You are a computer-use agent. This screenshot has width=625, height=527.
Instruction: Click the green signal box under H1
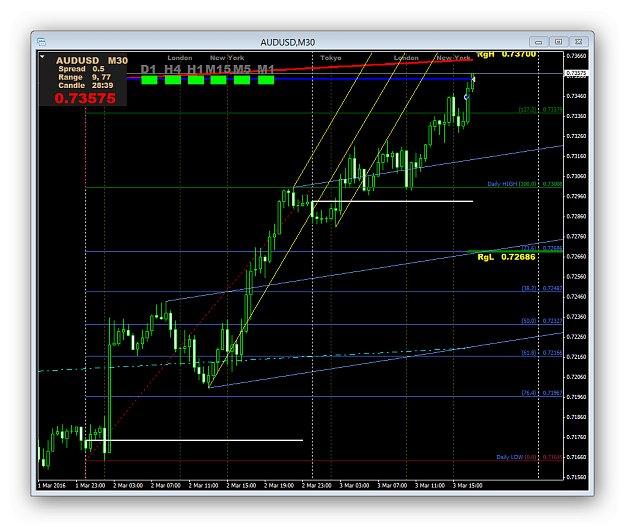click(196, 80)
